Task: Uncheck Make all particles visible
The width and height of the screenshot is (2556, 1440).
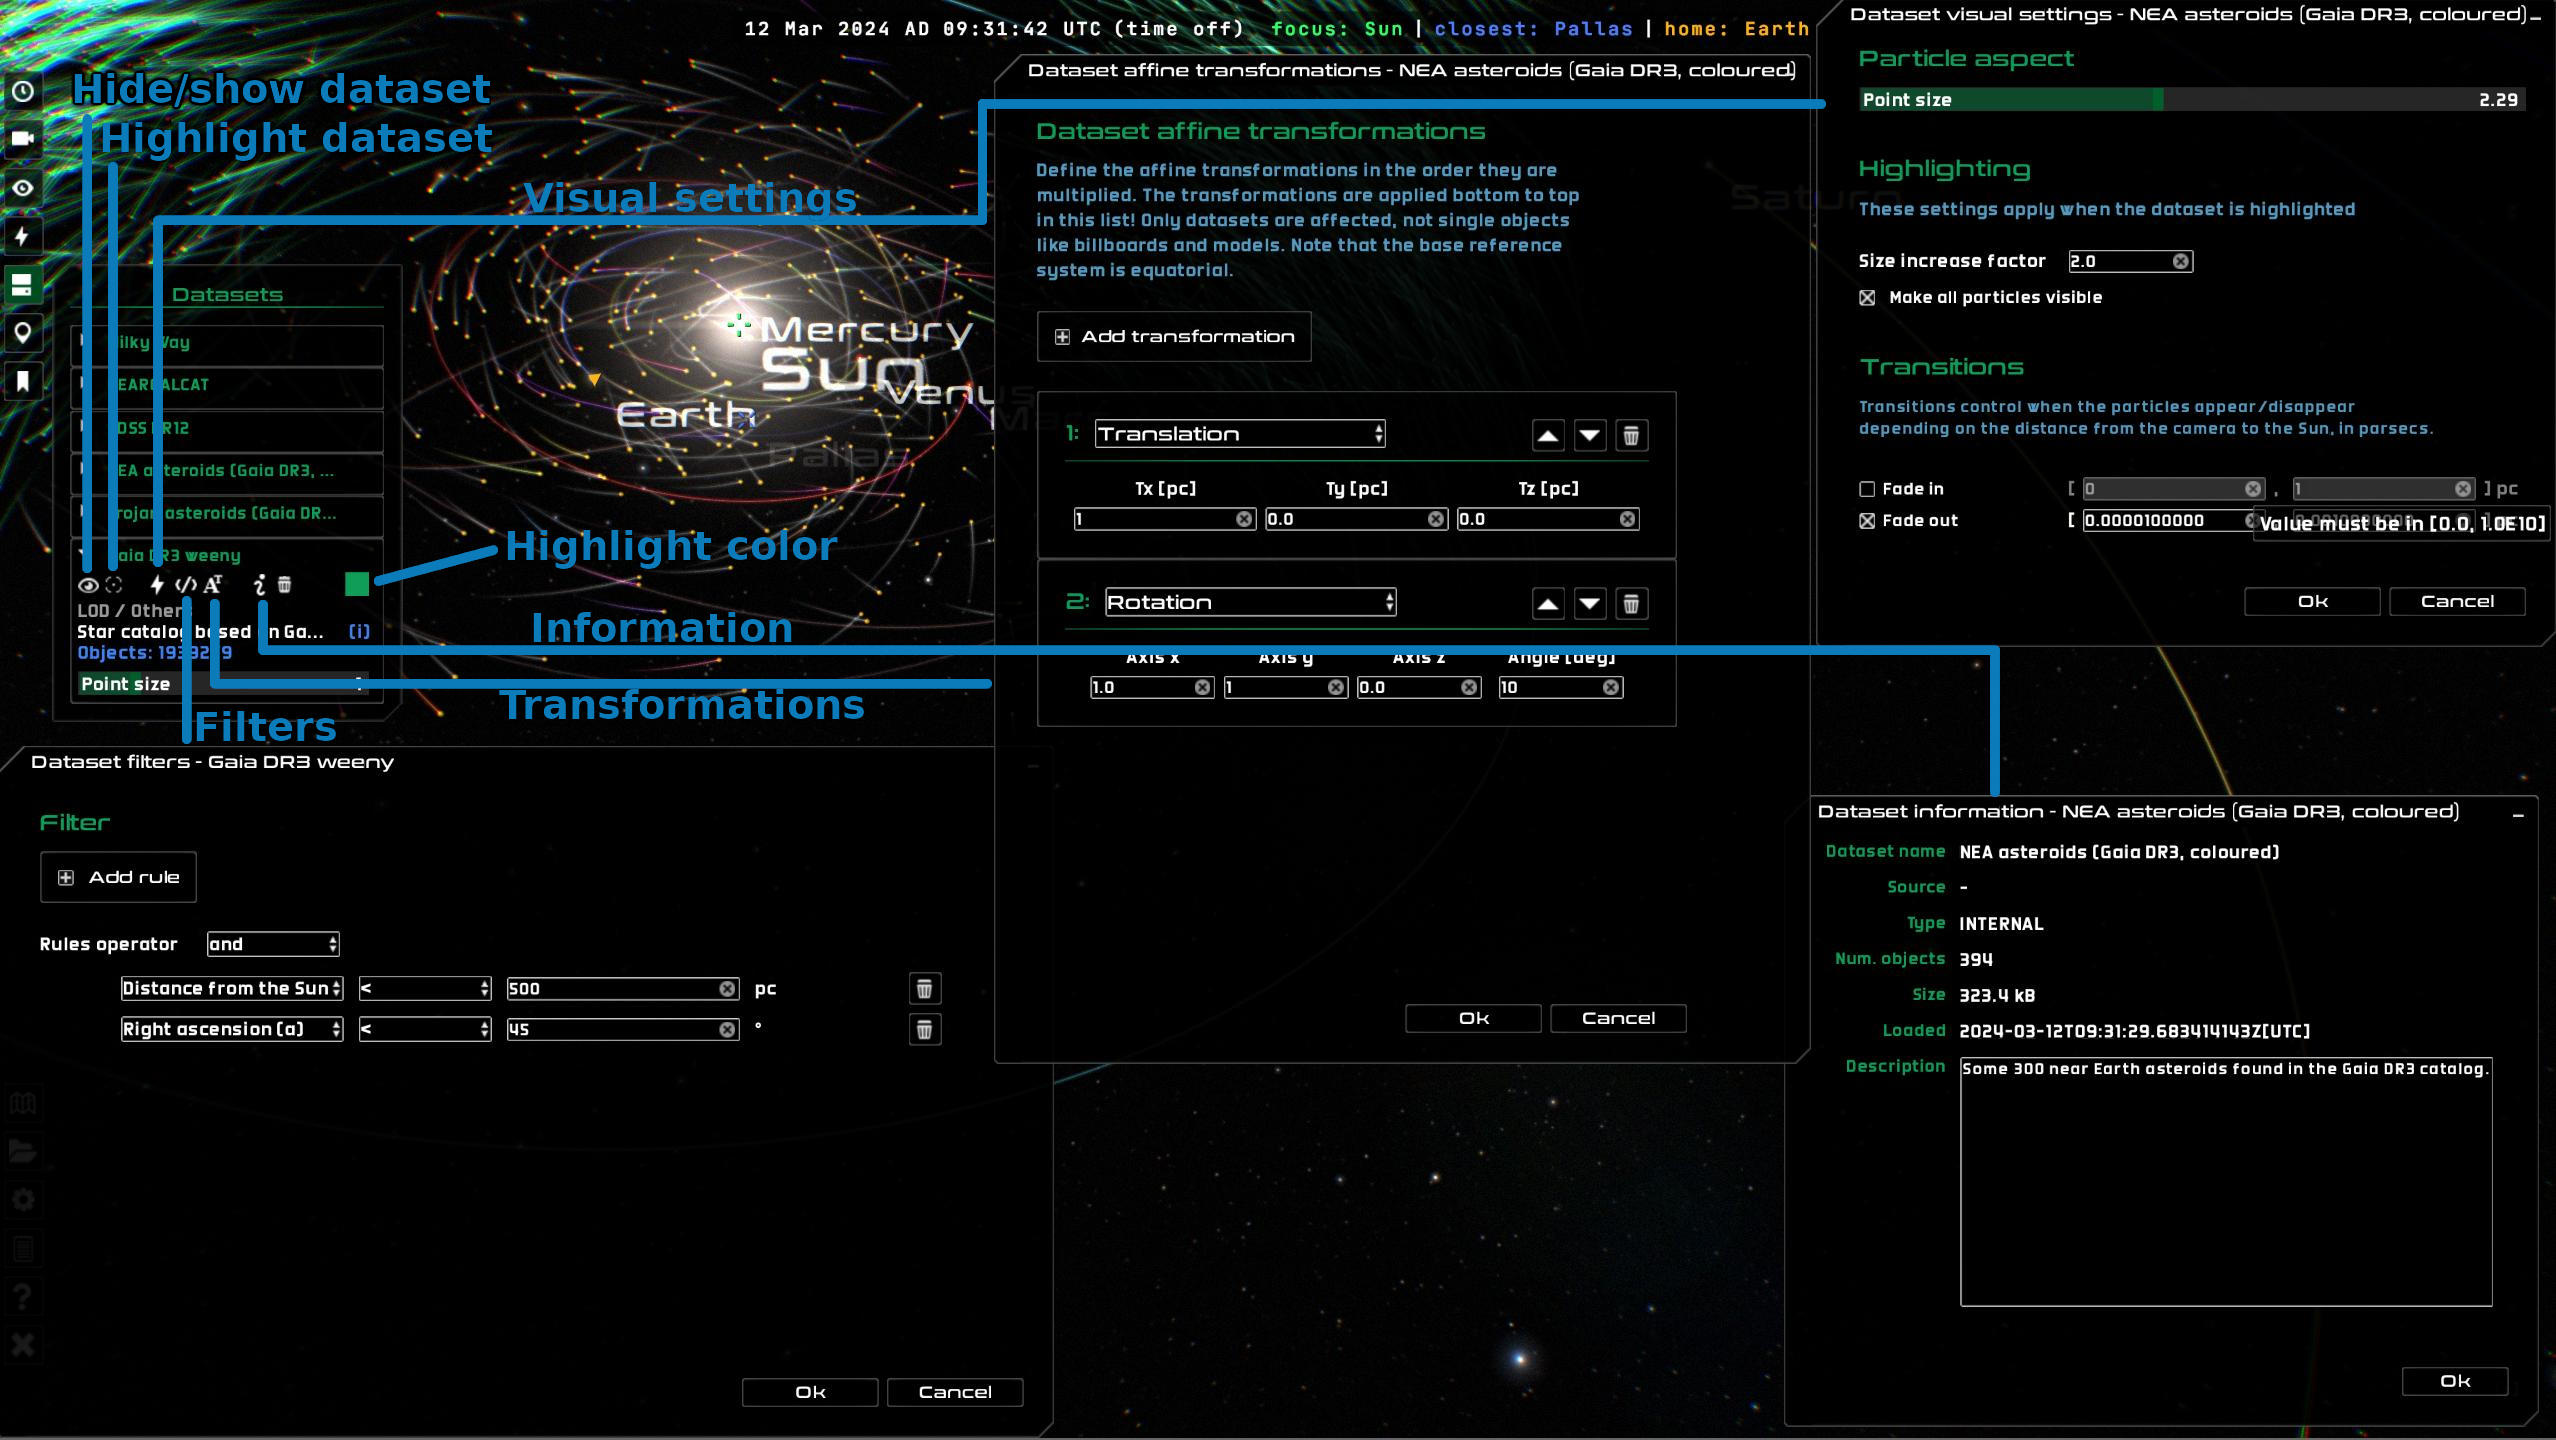Action: point(1867,298)
